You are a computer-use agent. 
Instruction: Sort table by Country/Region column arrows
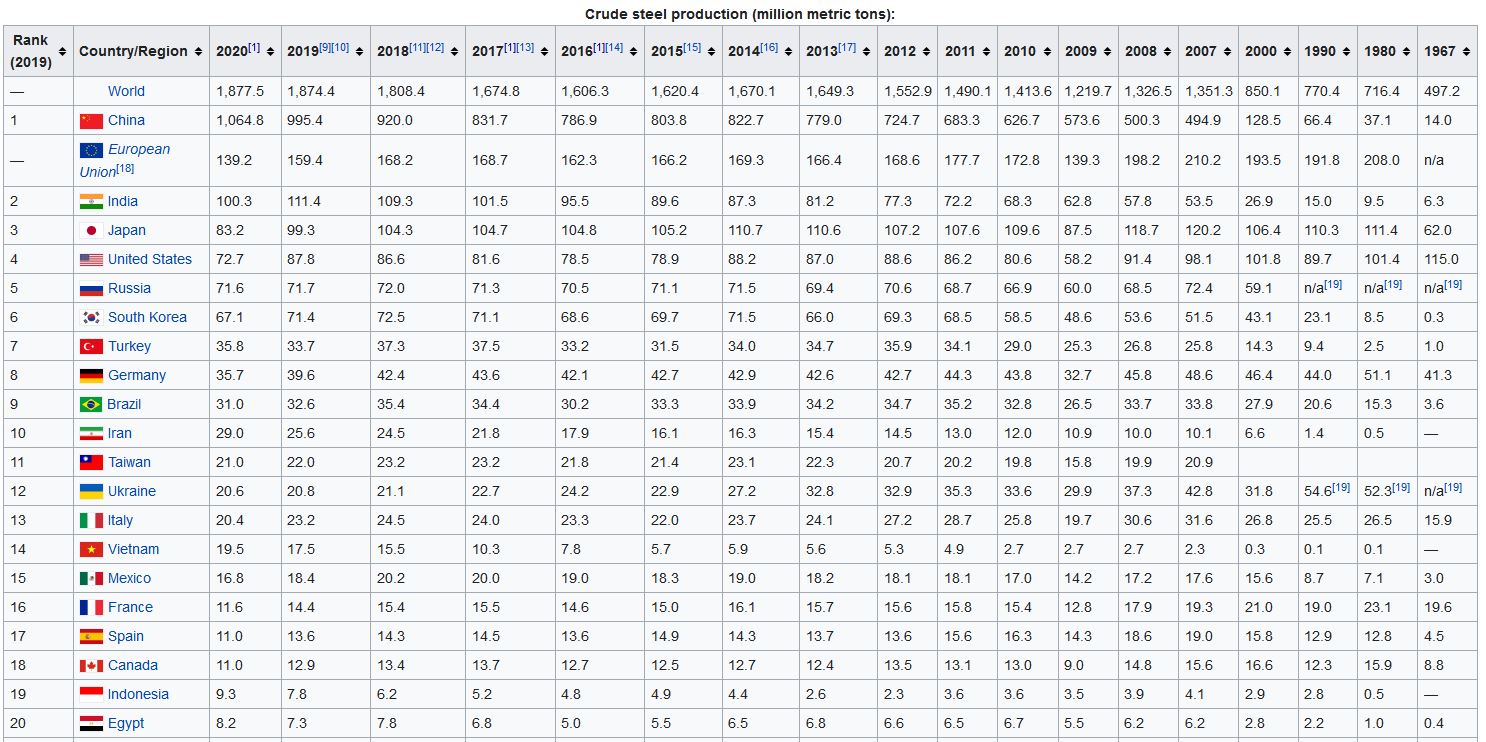click(199, 51)
